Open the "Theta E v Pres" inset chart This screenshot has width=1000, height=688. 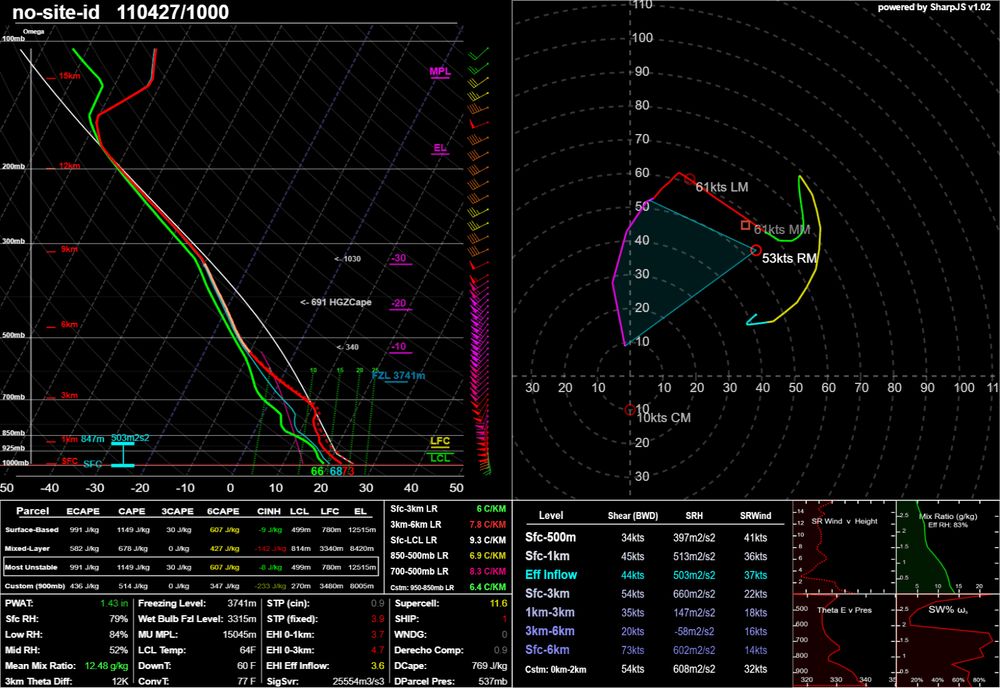[x=843, y=640]
